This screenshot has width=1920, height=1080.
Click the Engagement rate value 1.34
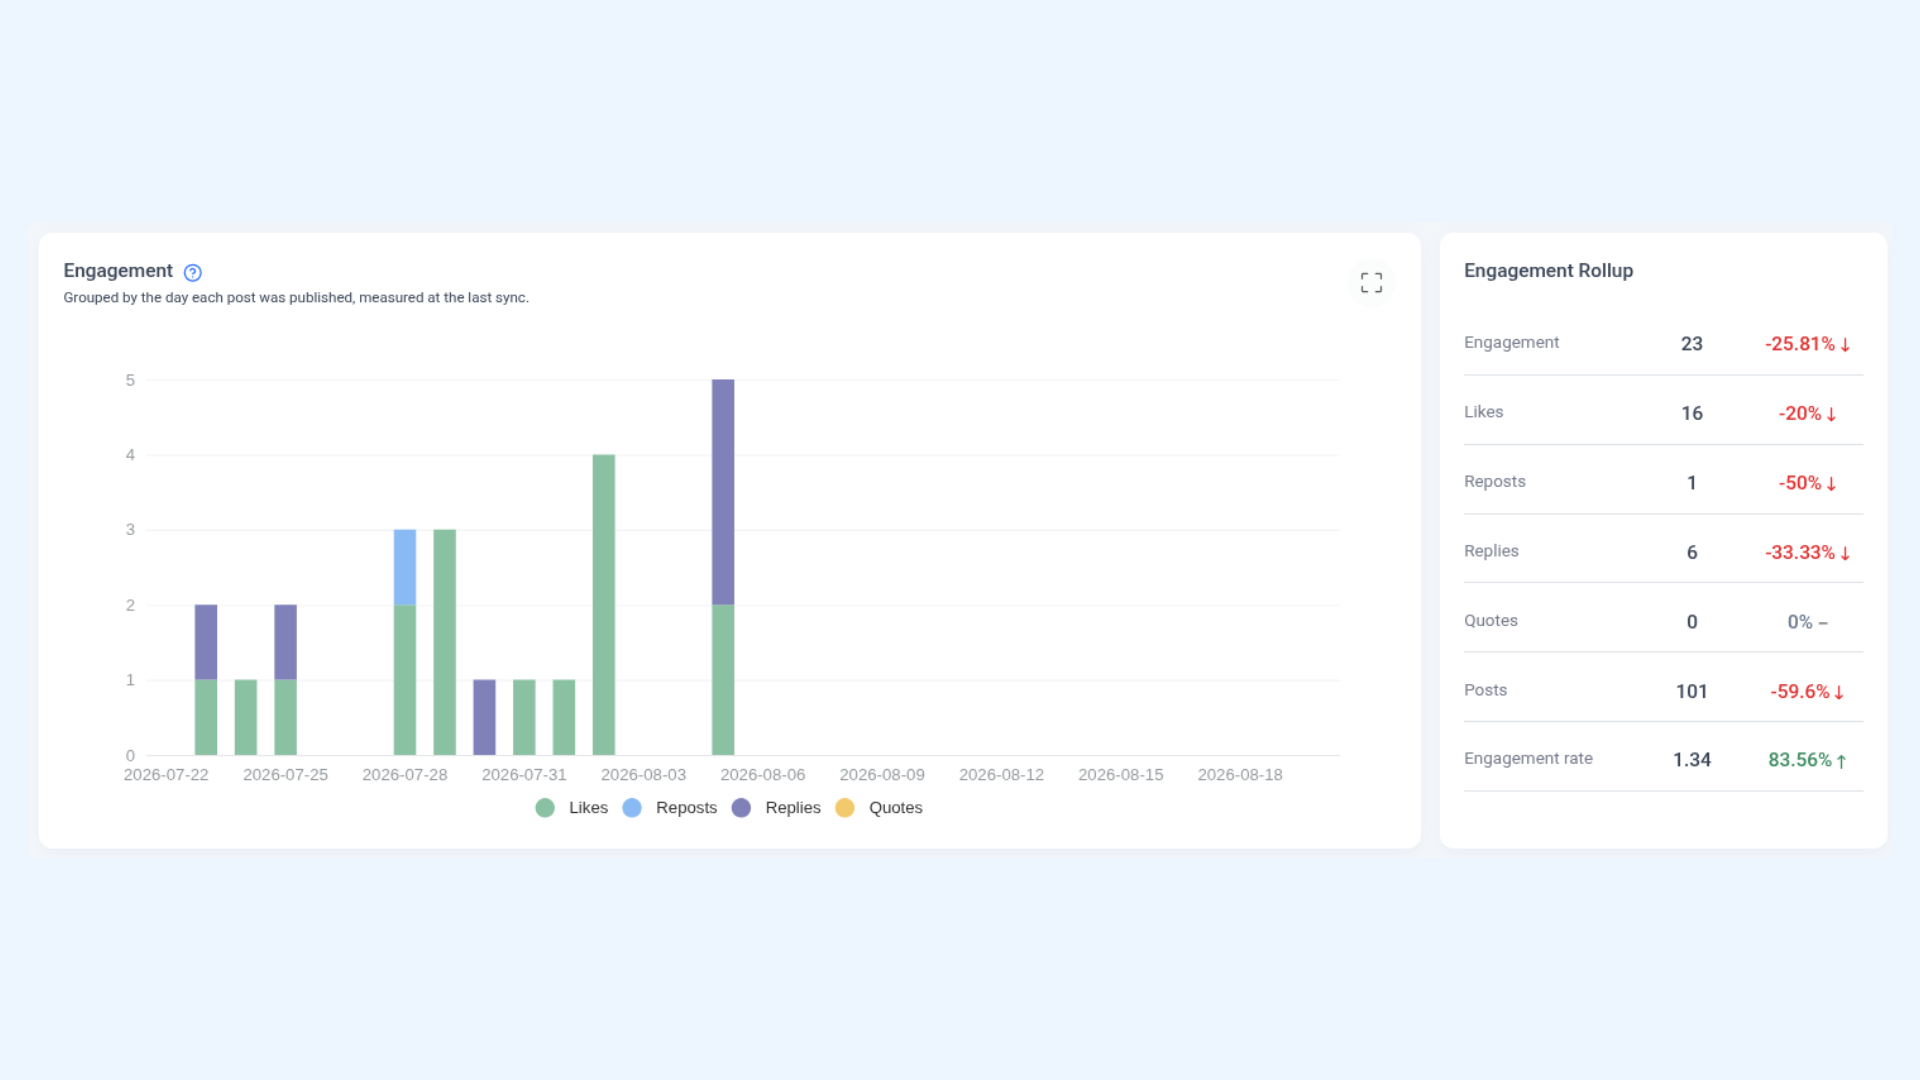tap(1692, 760)
